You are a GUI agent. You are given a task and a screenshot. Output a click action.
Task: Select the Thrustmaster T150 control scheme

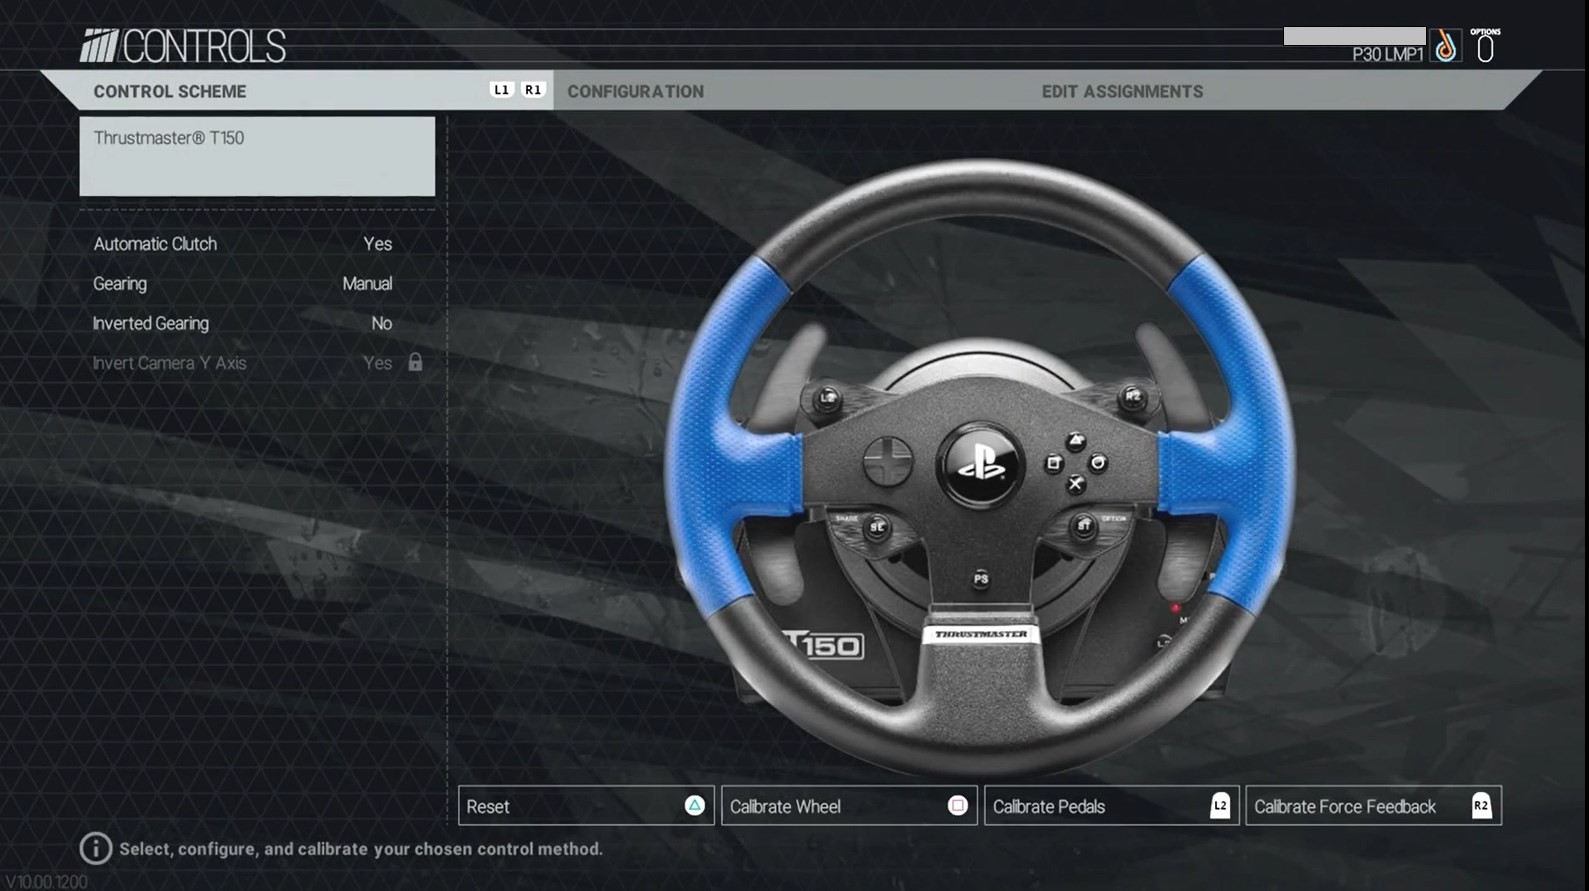tap(257, 156)
